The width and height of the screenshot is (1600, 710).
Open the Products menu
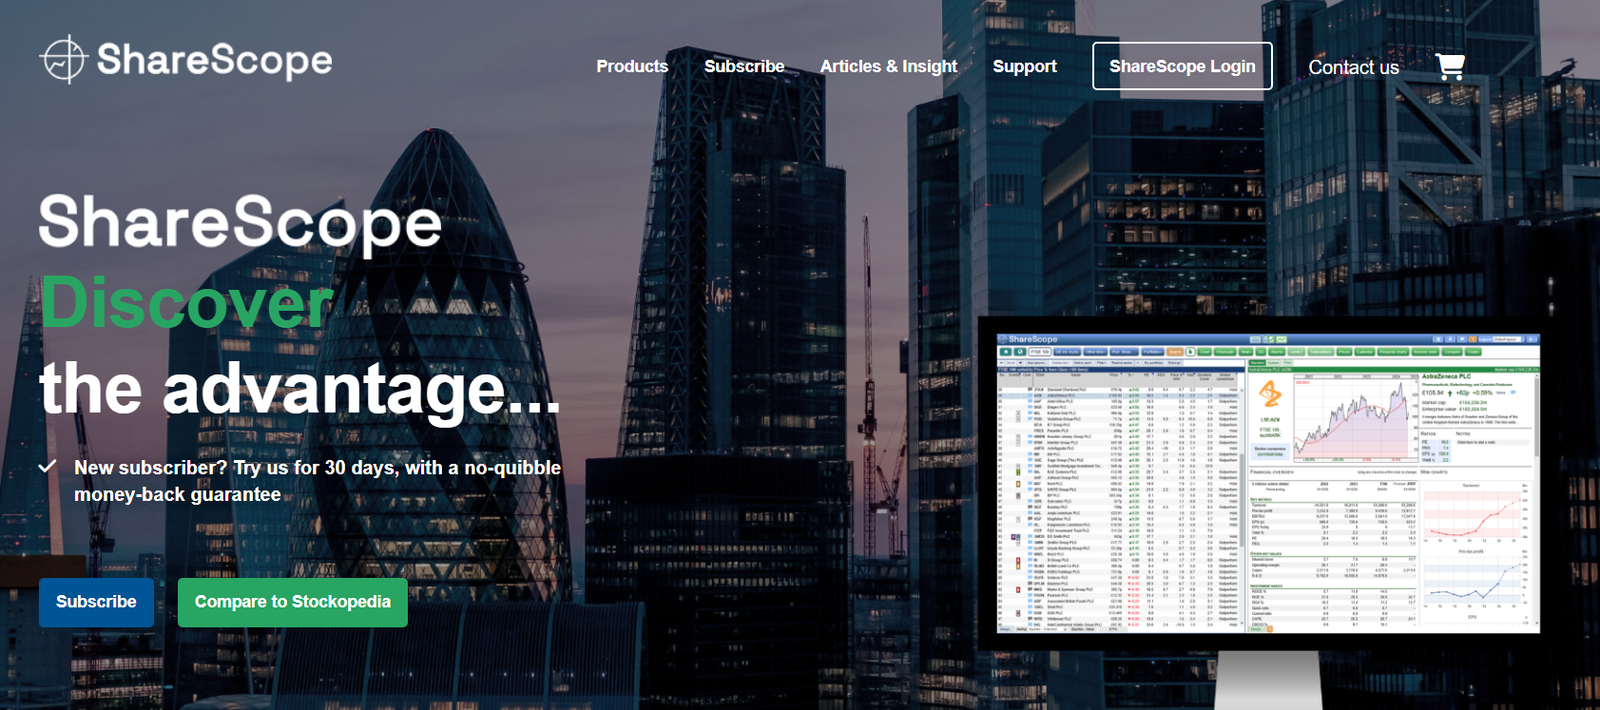(632, 66)
